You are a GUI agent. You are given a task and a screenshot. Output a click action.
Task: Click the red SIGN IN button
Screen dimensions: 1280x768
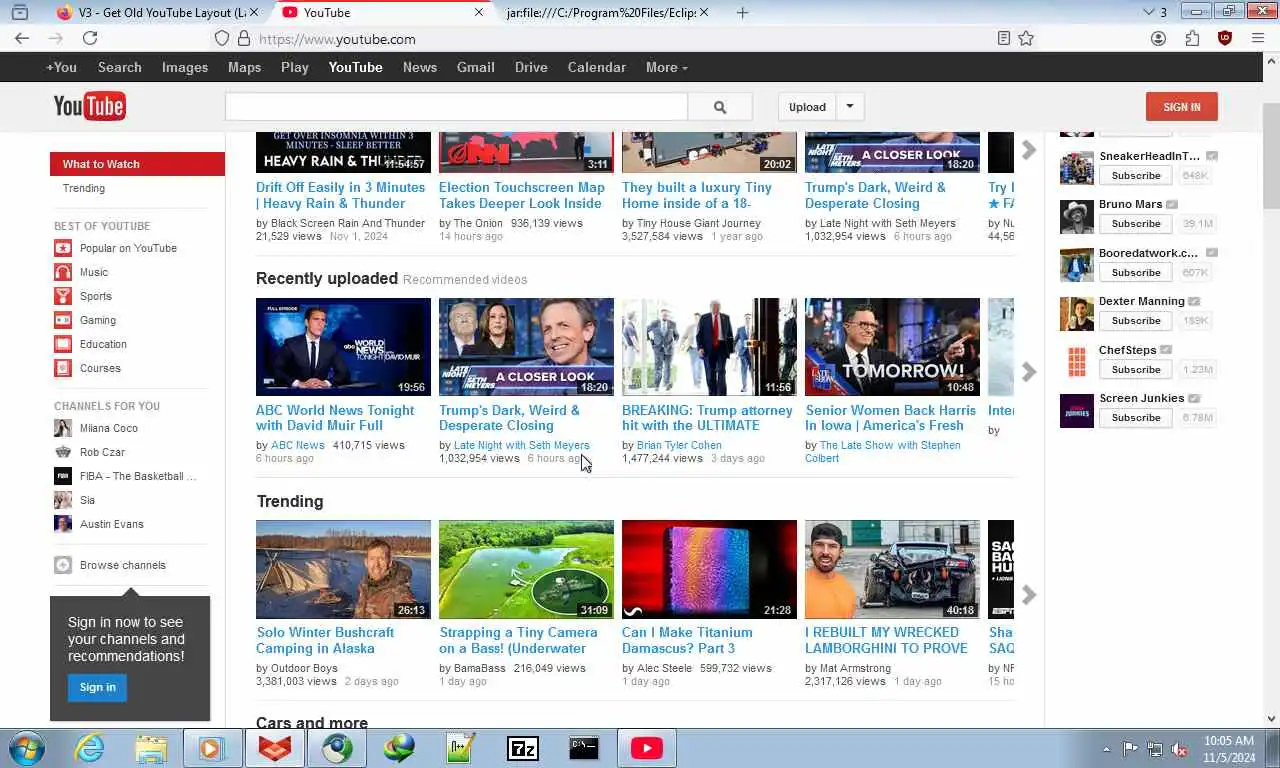(x=1181, y=107)
